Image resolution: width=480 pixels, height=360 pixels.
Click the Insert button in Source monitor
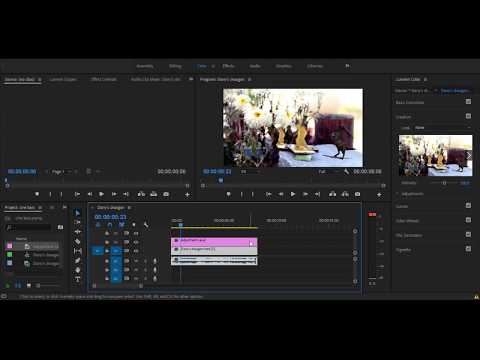(141, 194)
